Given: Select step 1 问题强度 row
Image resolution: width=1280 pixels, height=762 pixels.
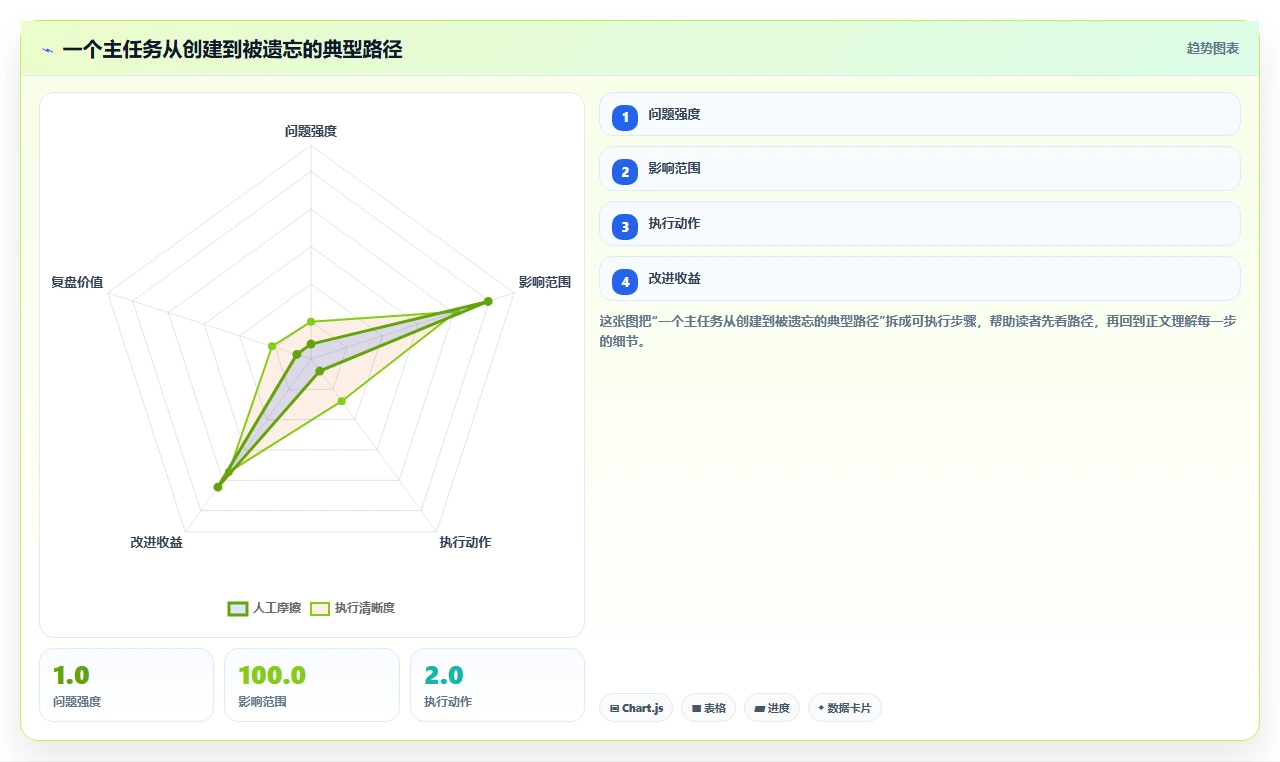Looking at the screenshot, I should click(x=920, y=114).
